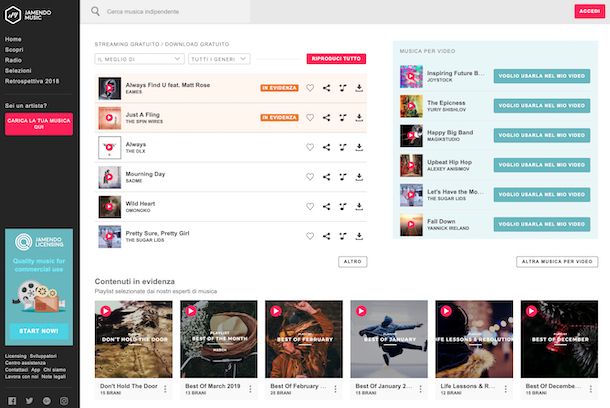Click the Accedi login button
The height and width of the screenshot is (408, 610).
coord(589,11)
